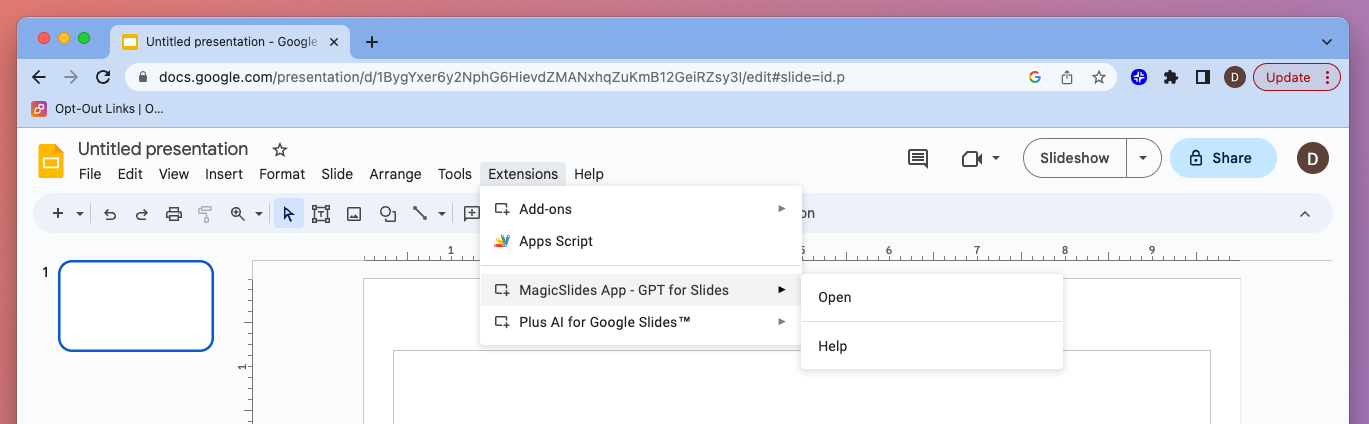Open the Slide menu
Image resolution: width=1369 pixels, height=424 pixels.
337,174
